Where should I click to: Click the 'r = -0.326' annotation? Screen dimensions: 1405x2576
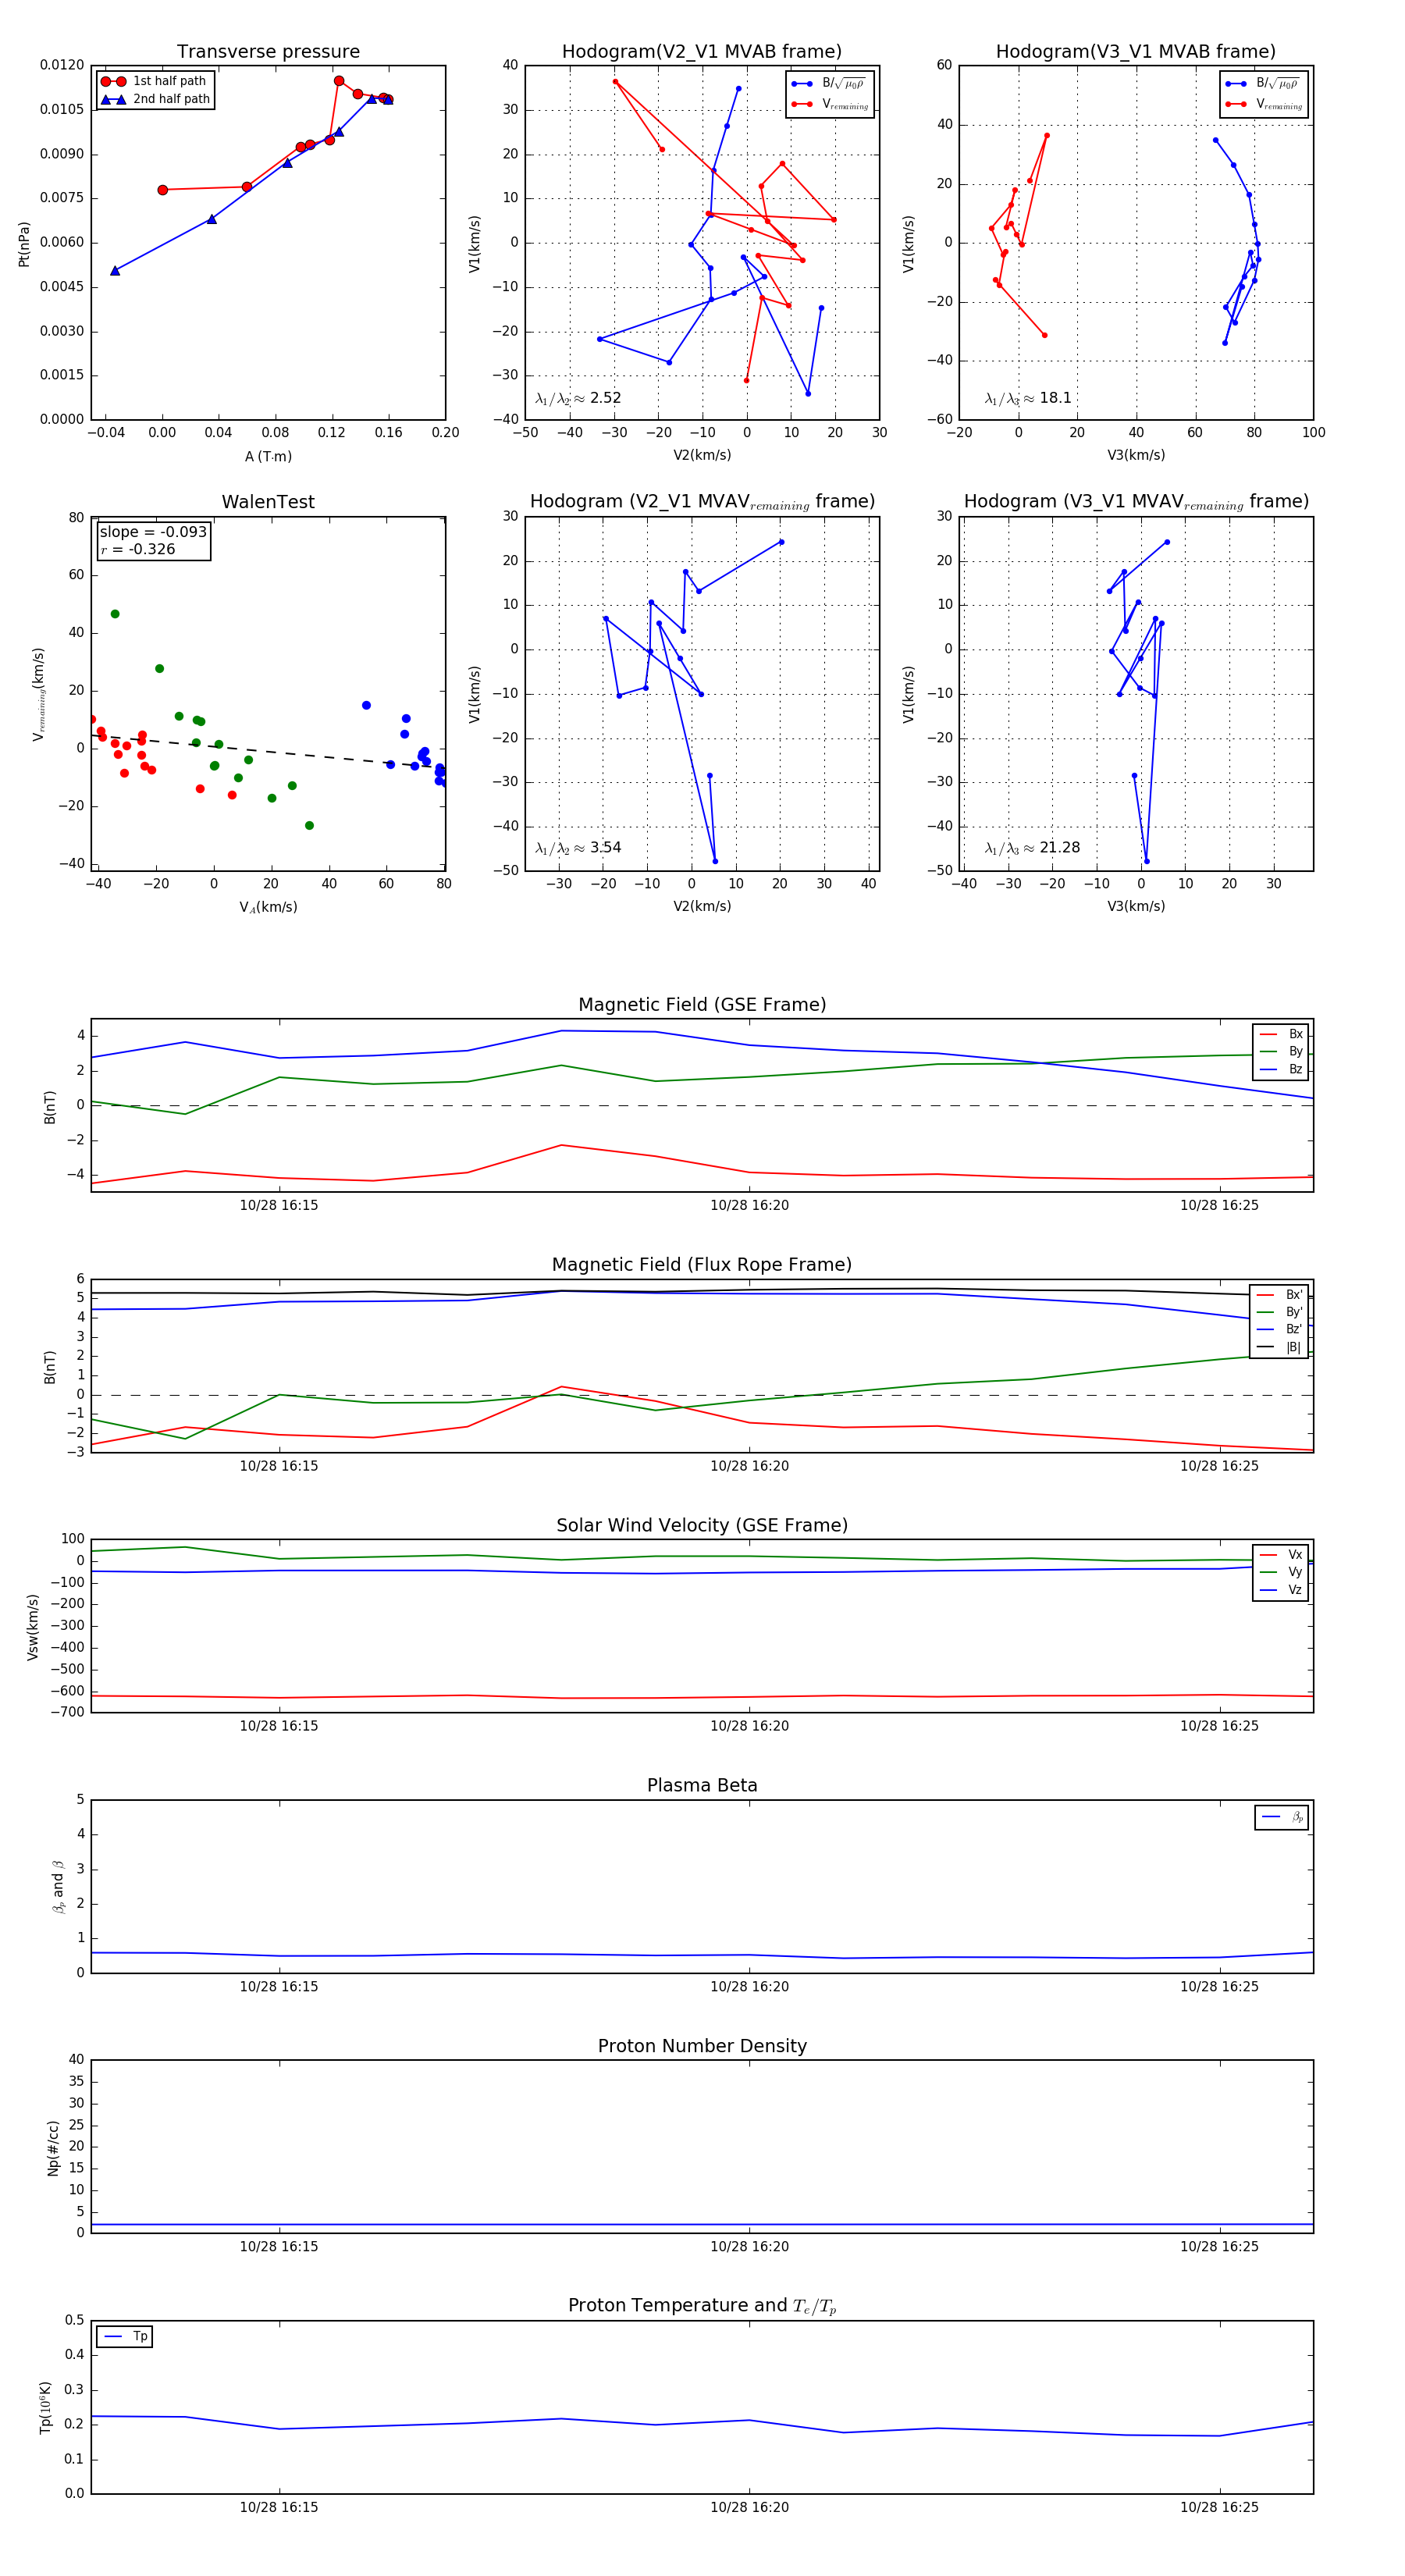click(138, 549)
